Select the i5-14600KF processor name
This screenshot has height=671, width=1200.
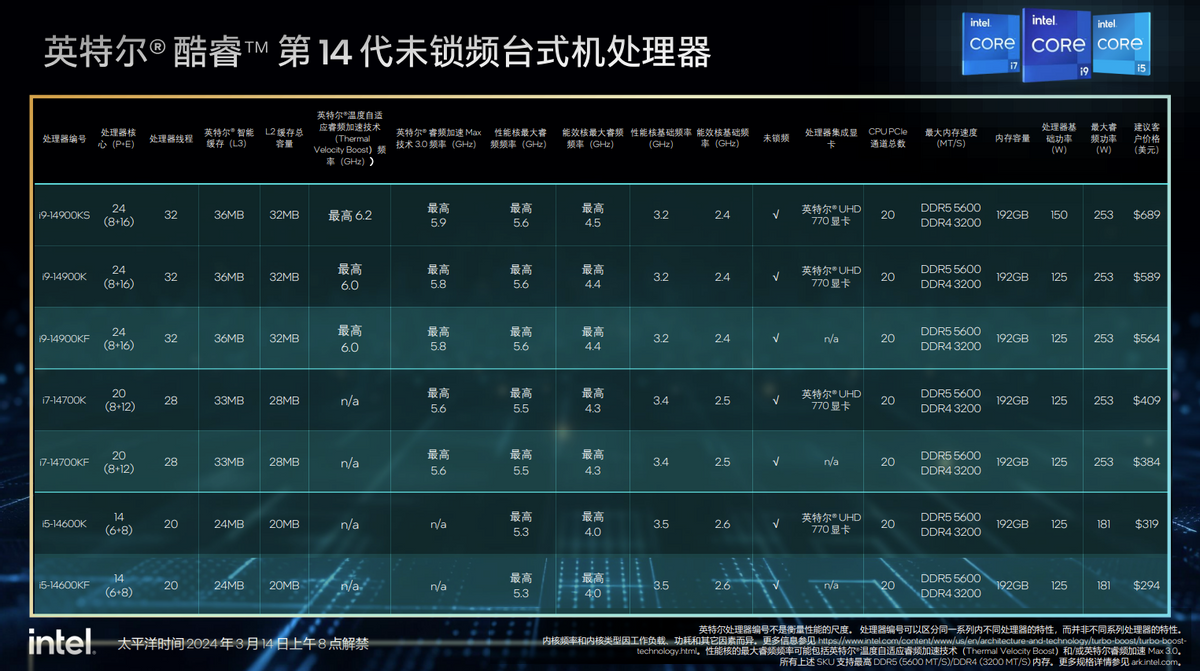point(65,586)
